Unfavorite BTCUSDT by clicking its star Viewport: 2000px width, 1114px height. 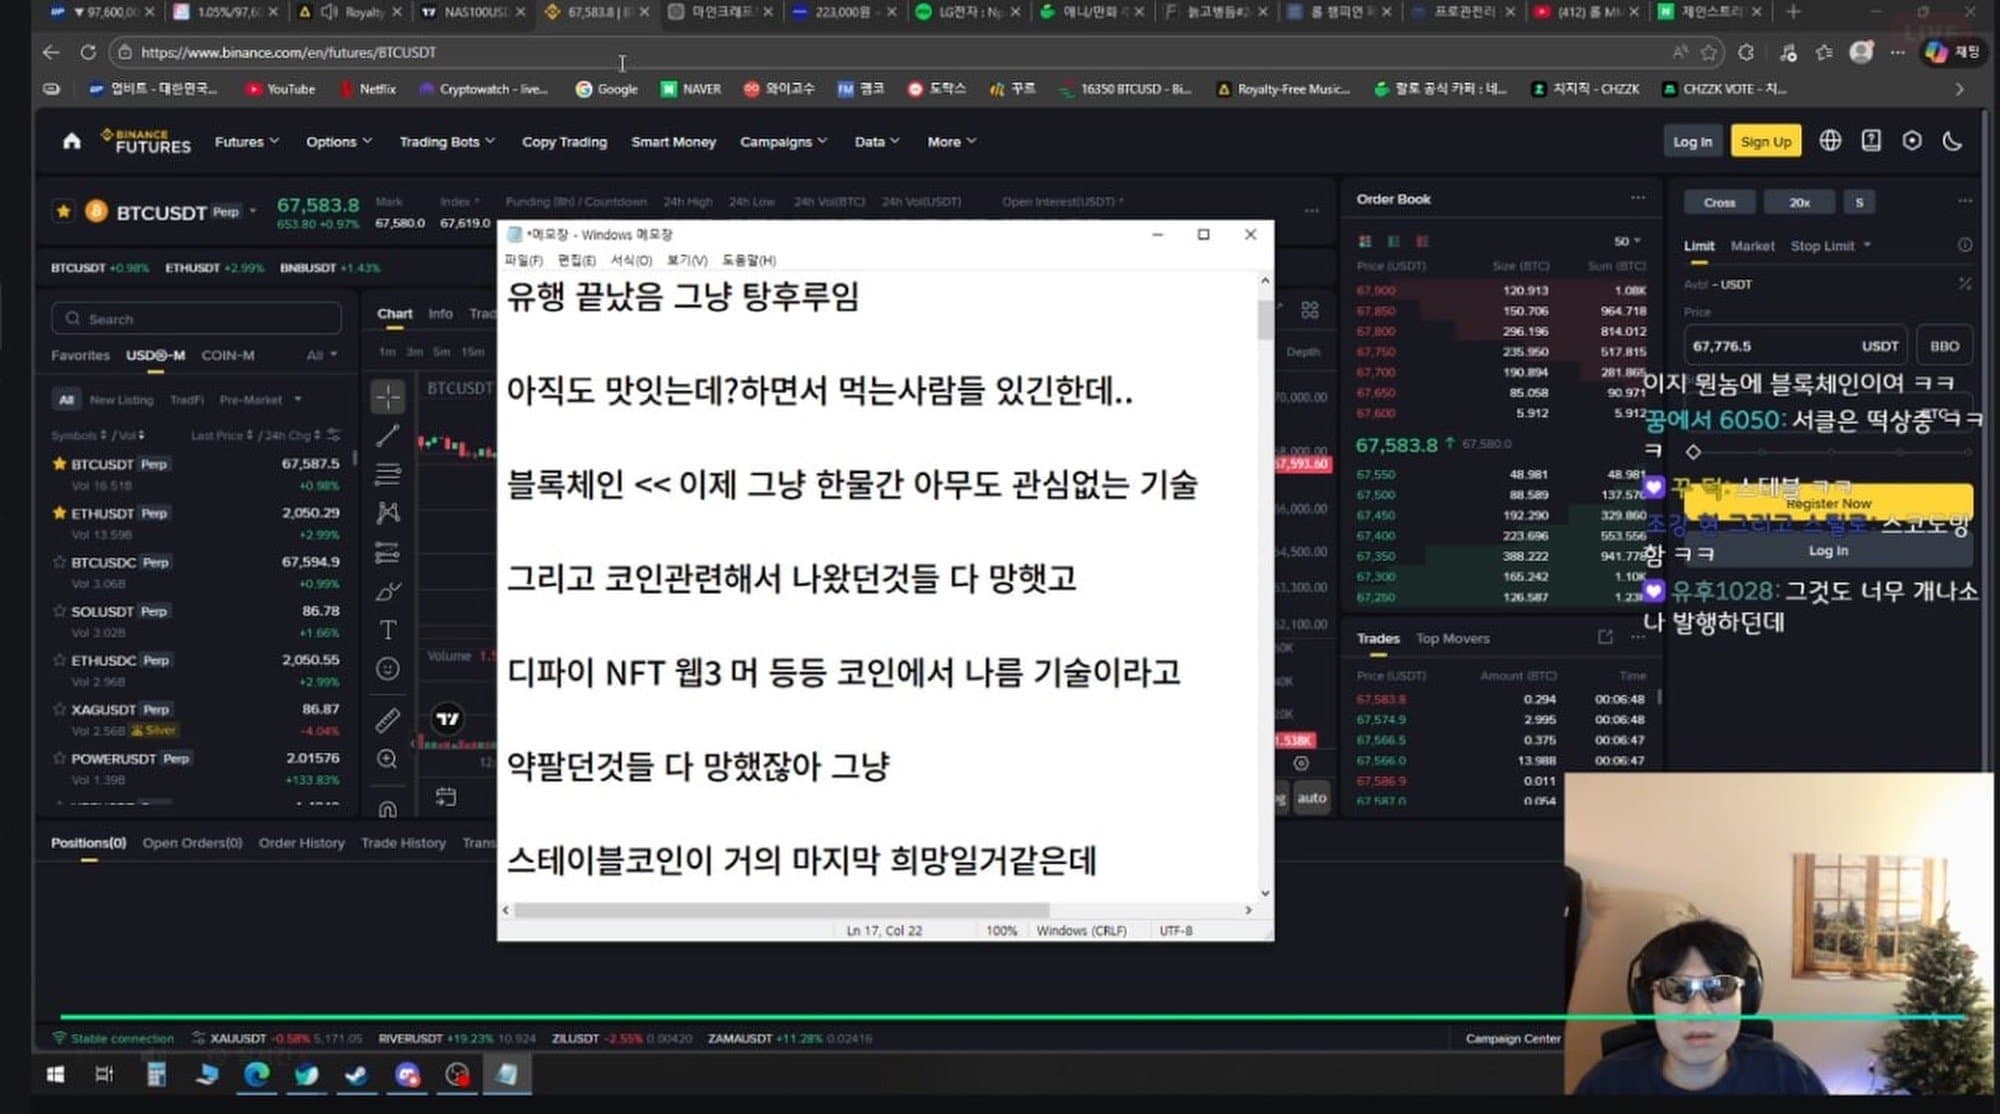pyautogui.click(x=57, y=463)
